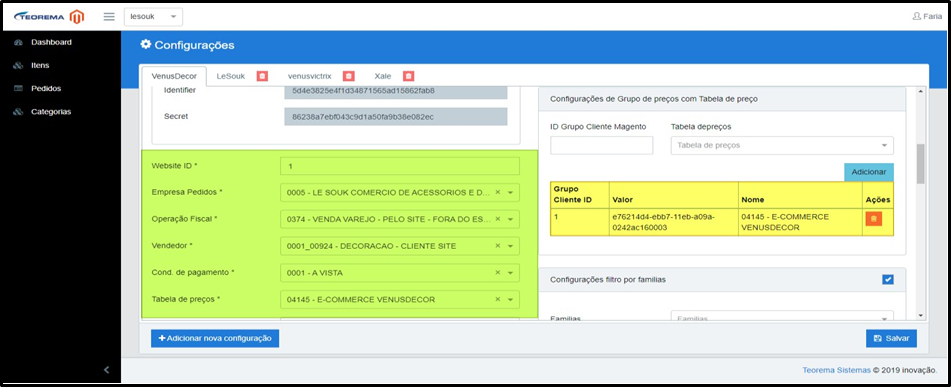Click the Categorias sidebar icon
This screenshot has height=387, width=951.
[x=18, y=112]
